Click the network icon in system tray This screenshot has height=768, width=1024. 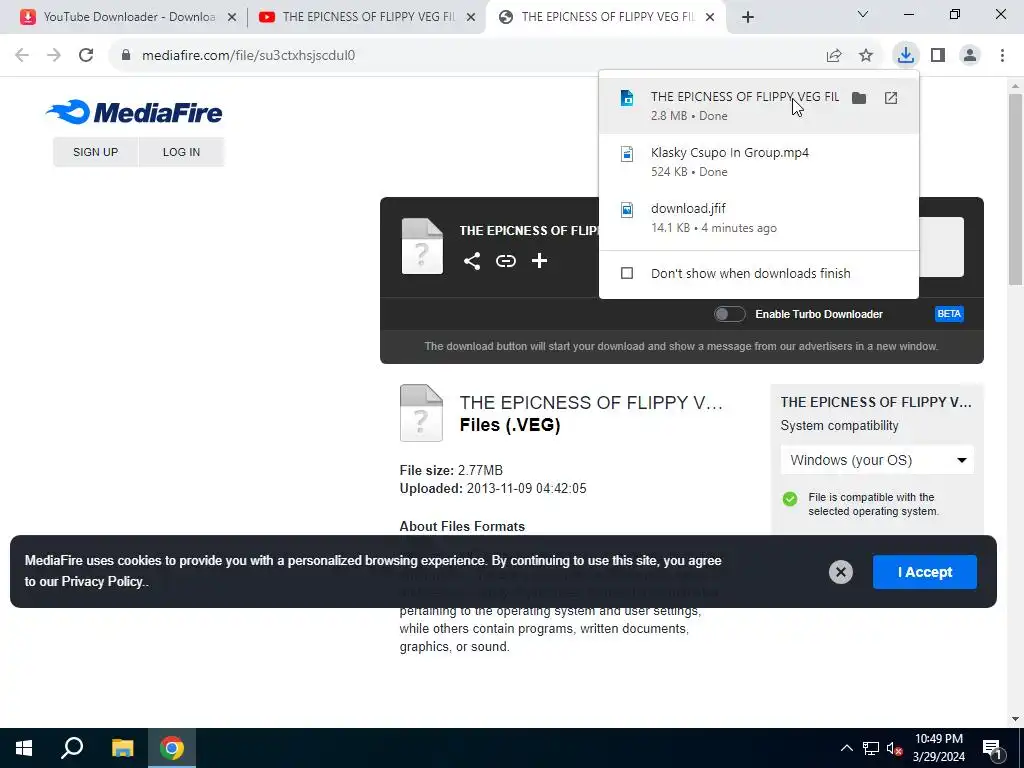871,748
